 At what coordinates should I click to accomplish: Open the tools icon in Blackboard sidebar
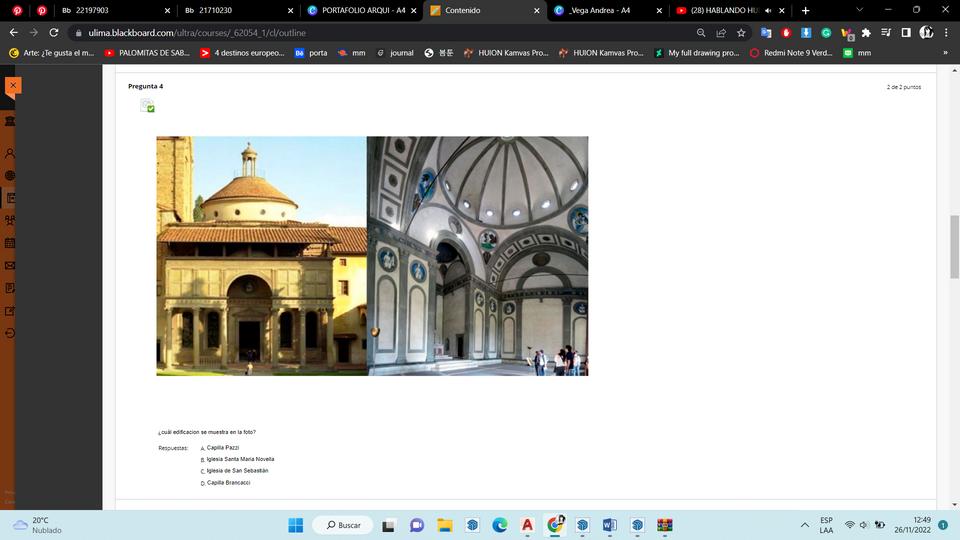pyautogui.click(x=10, y=311)
